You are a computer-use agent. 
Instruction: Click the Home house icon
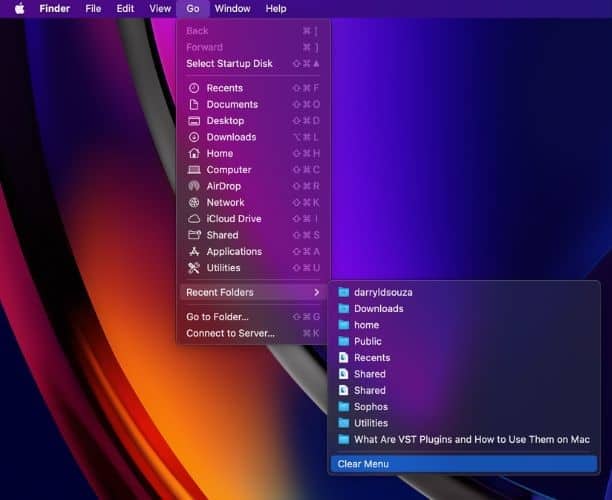[194, 154]
